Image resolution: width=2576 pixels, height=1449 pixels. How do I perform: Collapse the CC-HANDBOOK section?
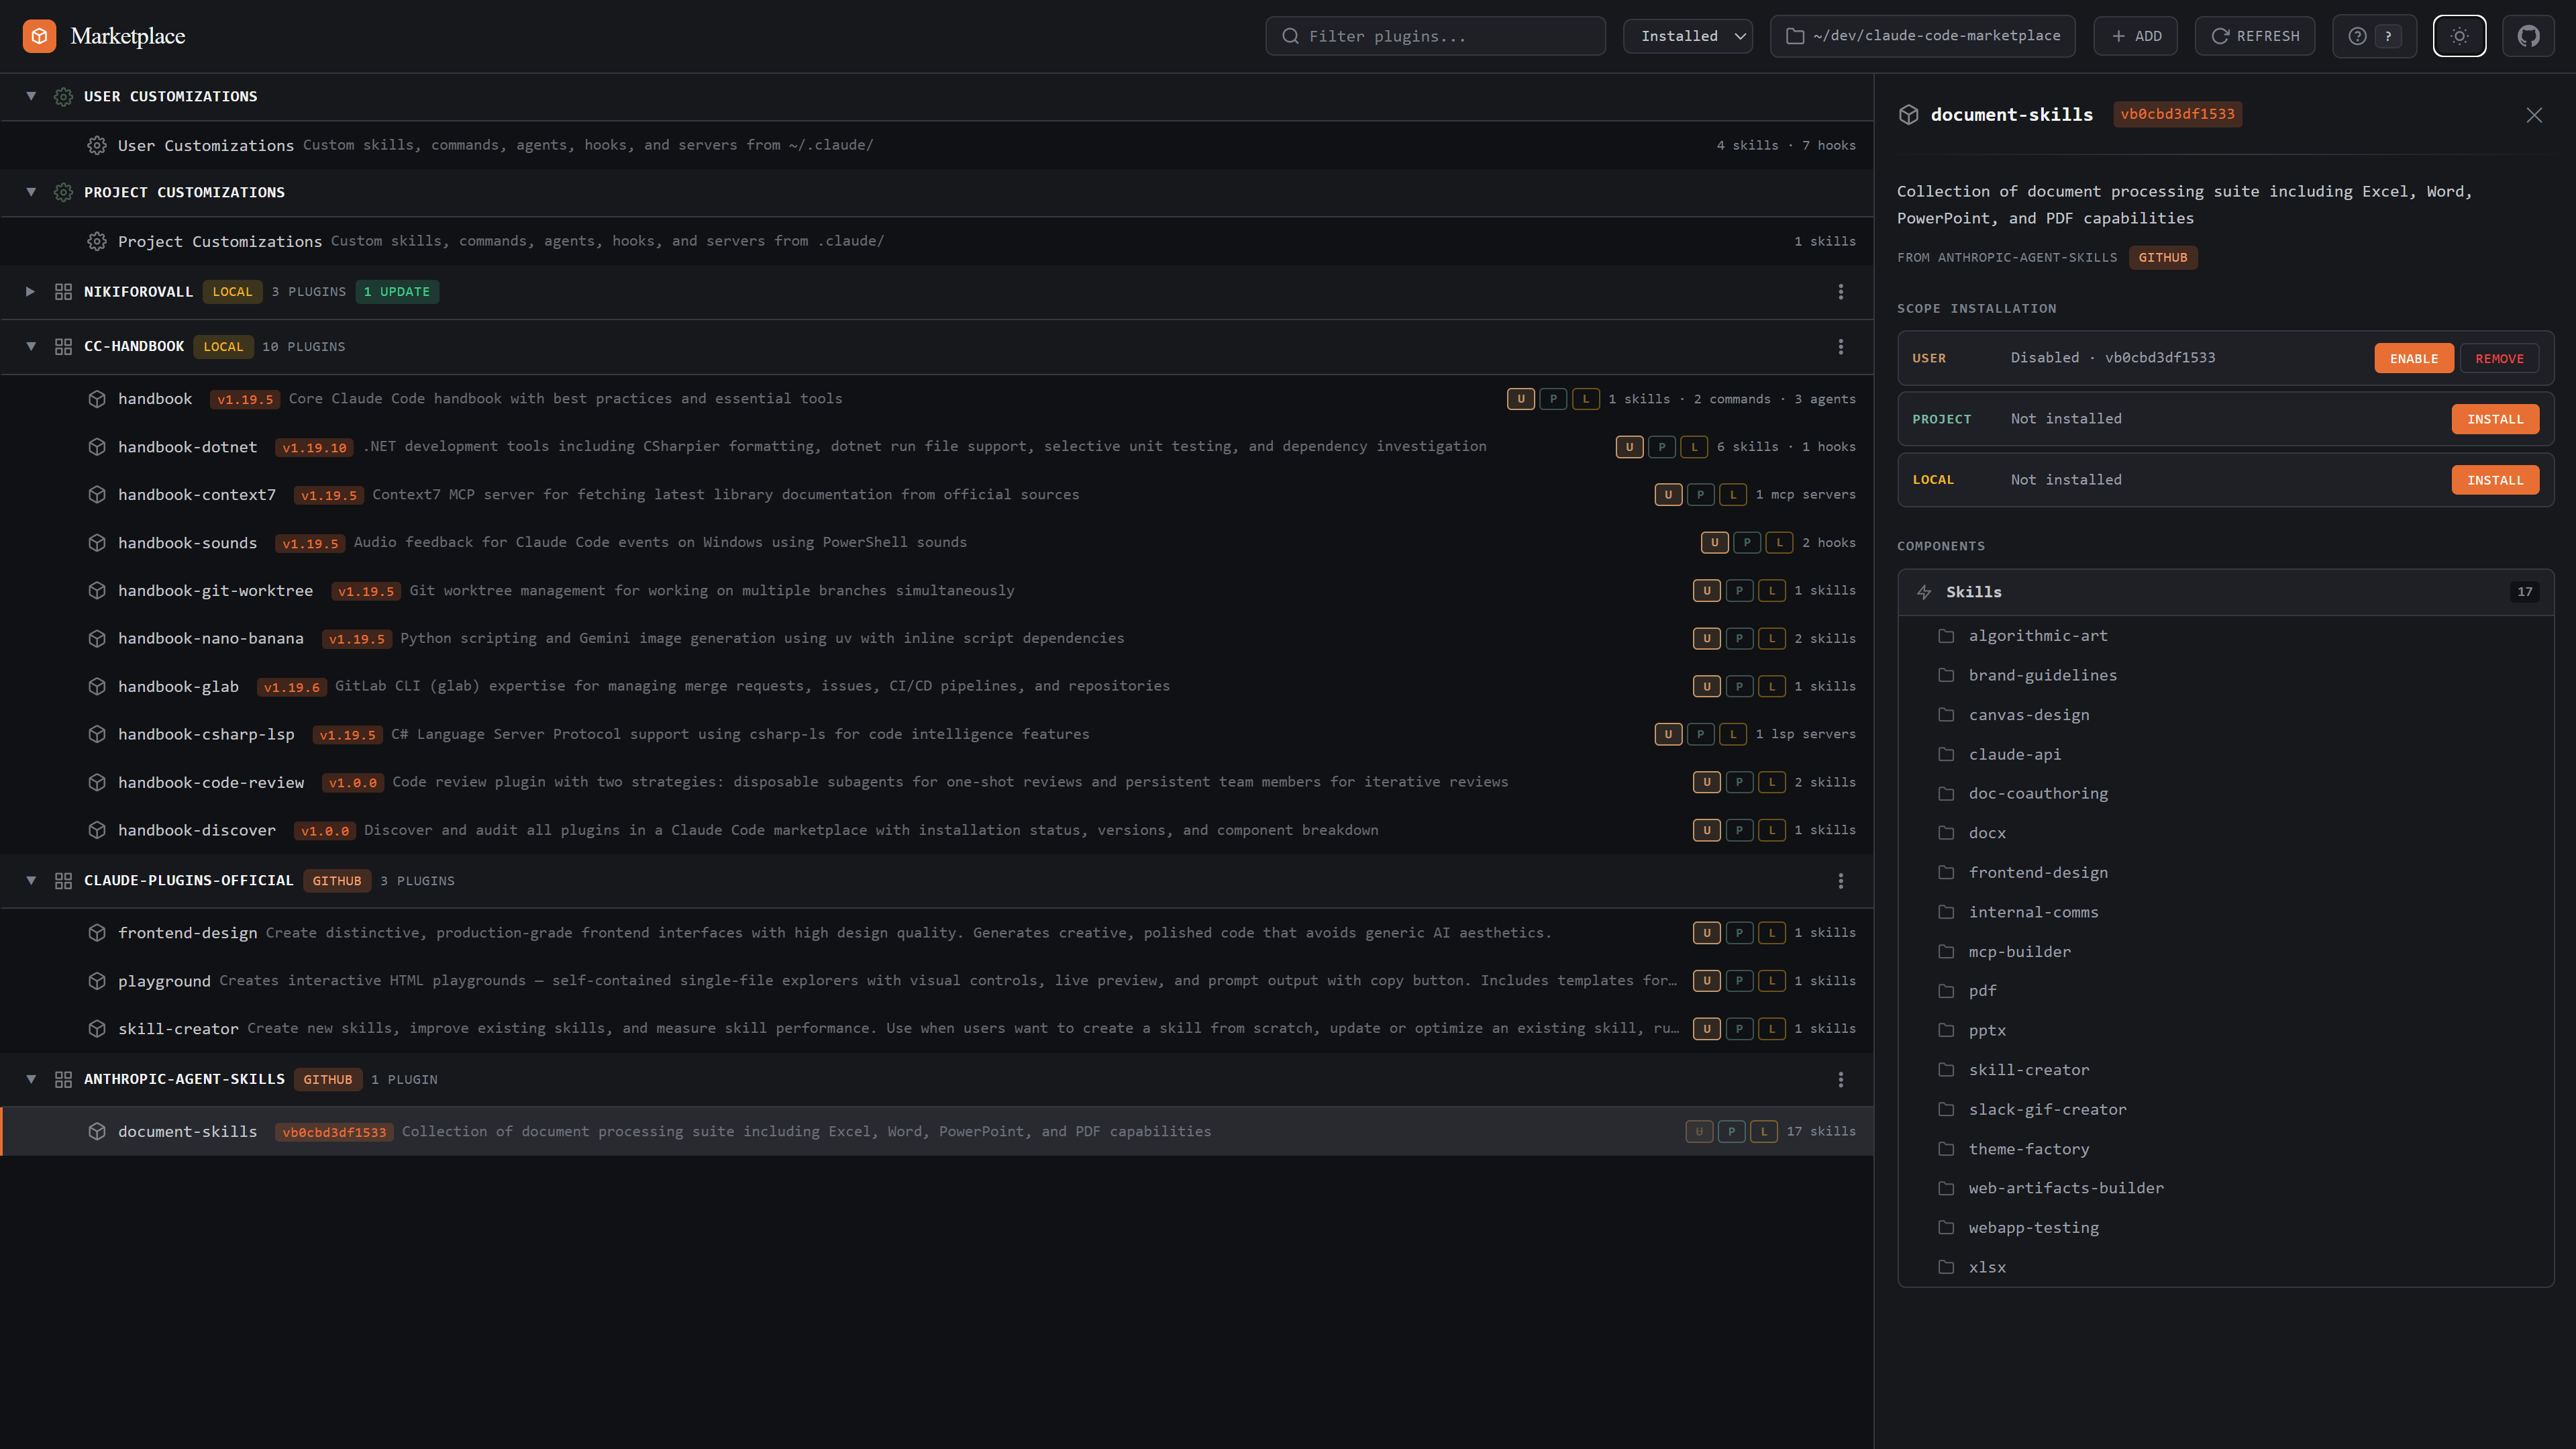click(x=30, y=346)
